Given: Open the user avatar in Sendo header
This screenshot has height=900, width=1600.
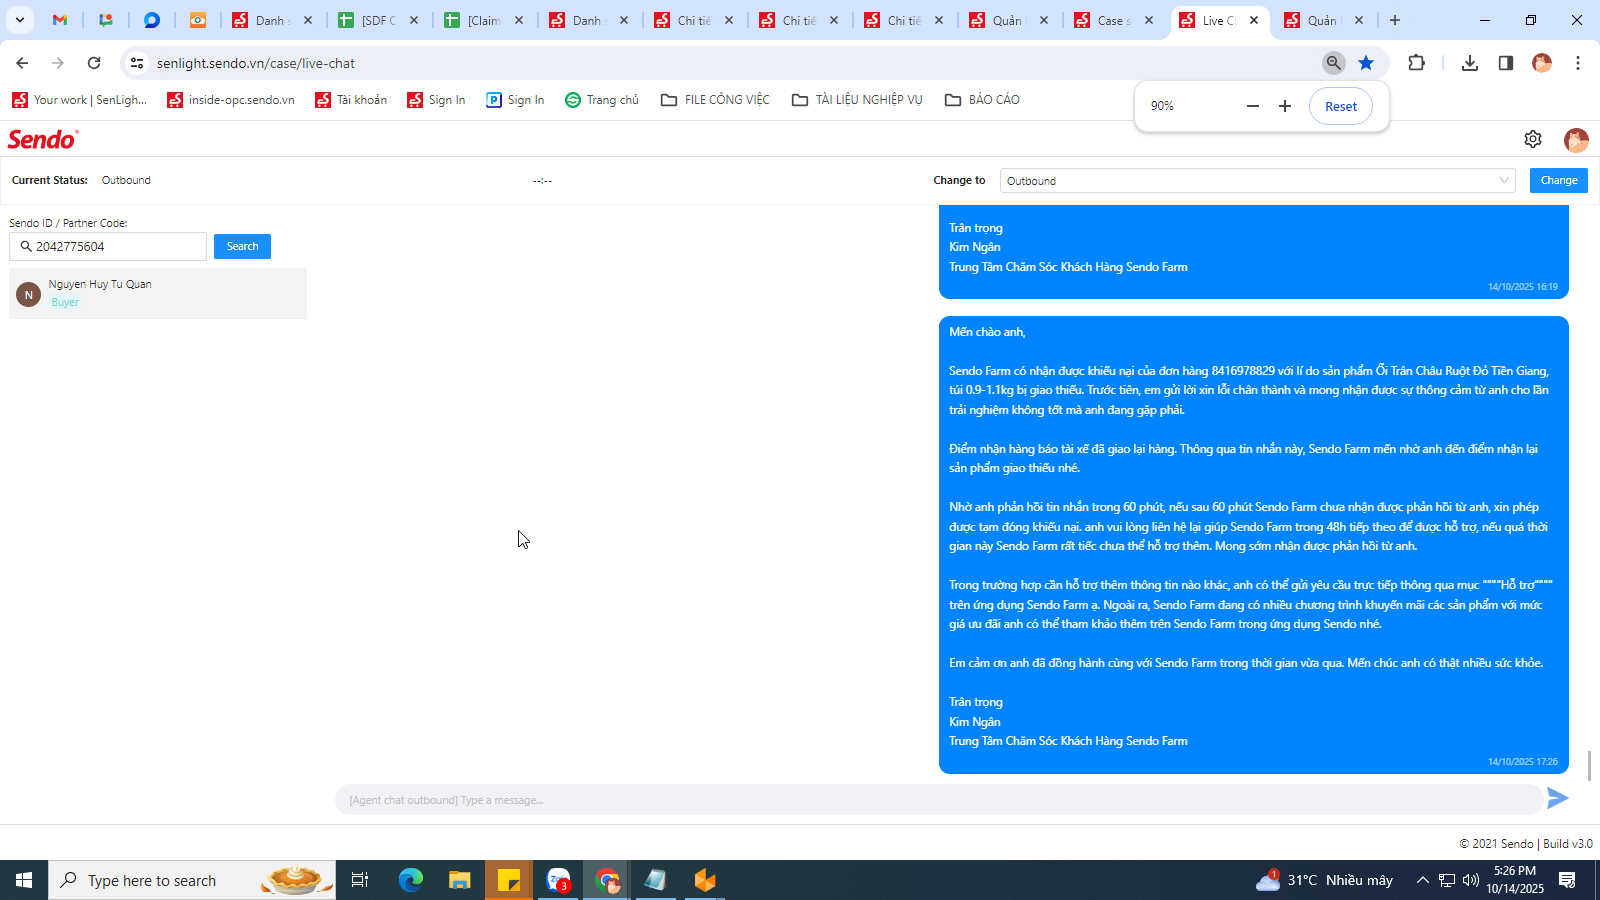Looking at the screenshot, I should pyautogui.click(x=1576, y=140).
